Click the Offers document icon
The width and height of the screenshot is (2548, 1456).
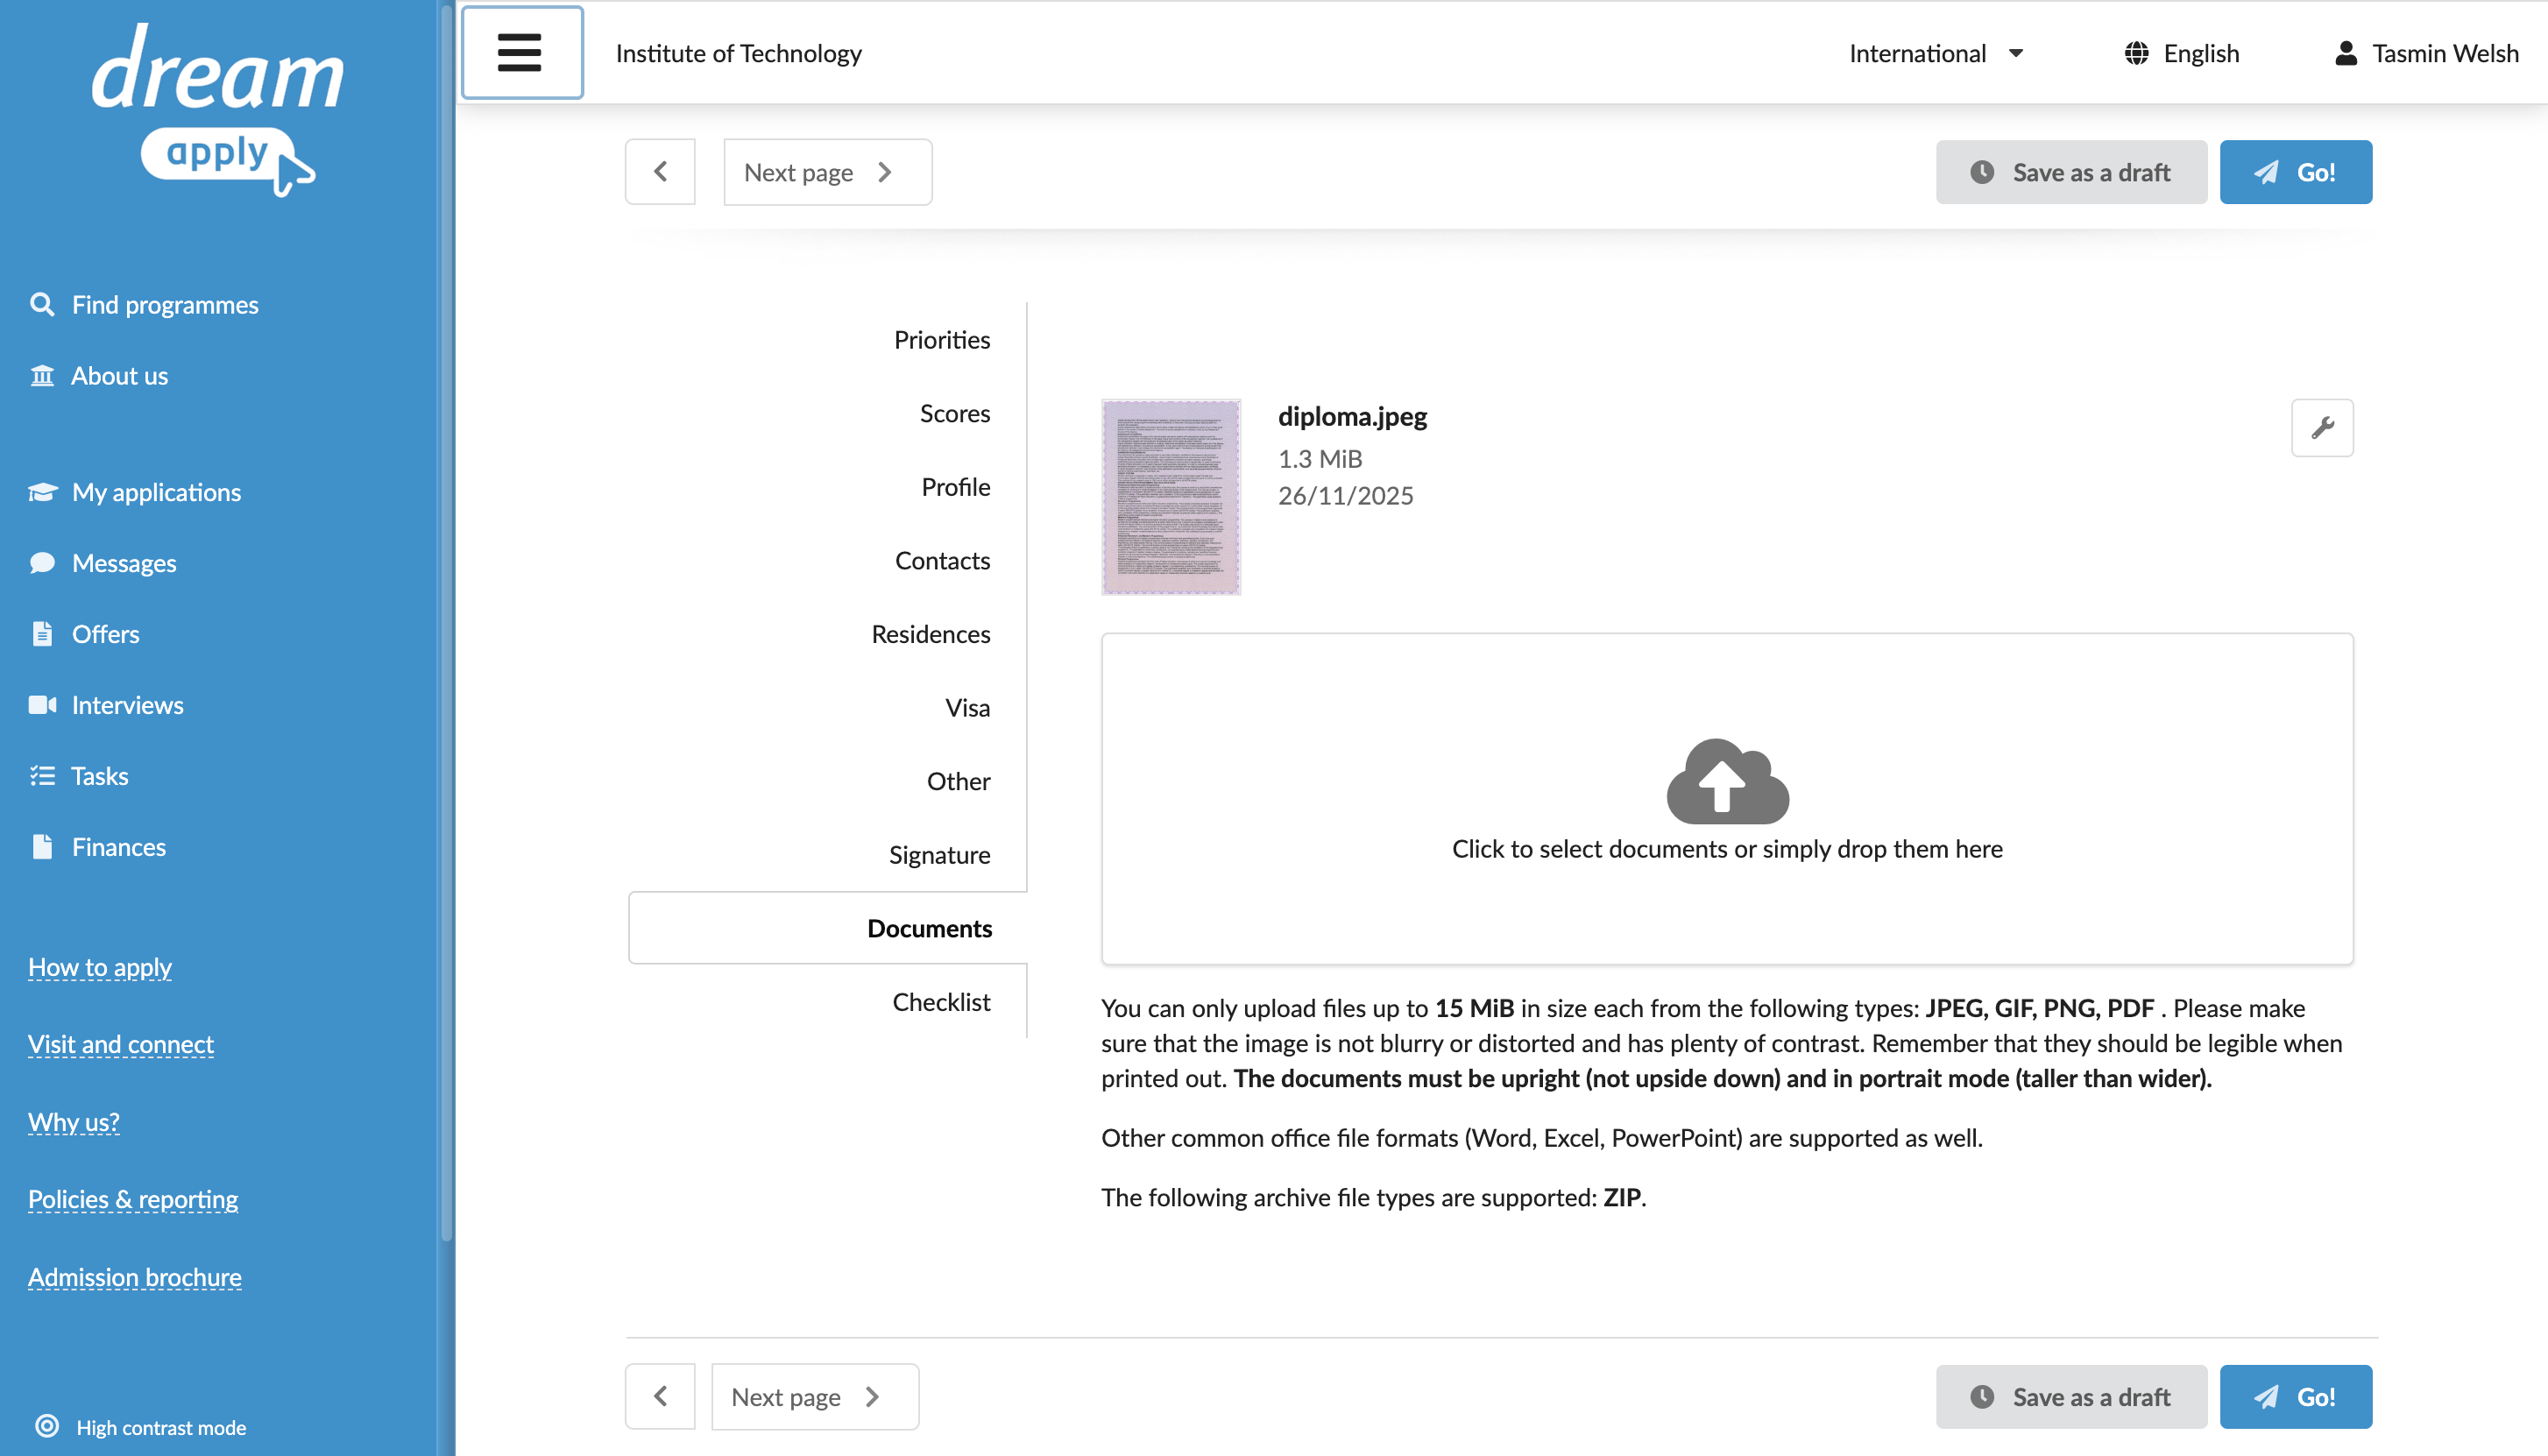coord(42,634)
